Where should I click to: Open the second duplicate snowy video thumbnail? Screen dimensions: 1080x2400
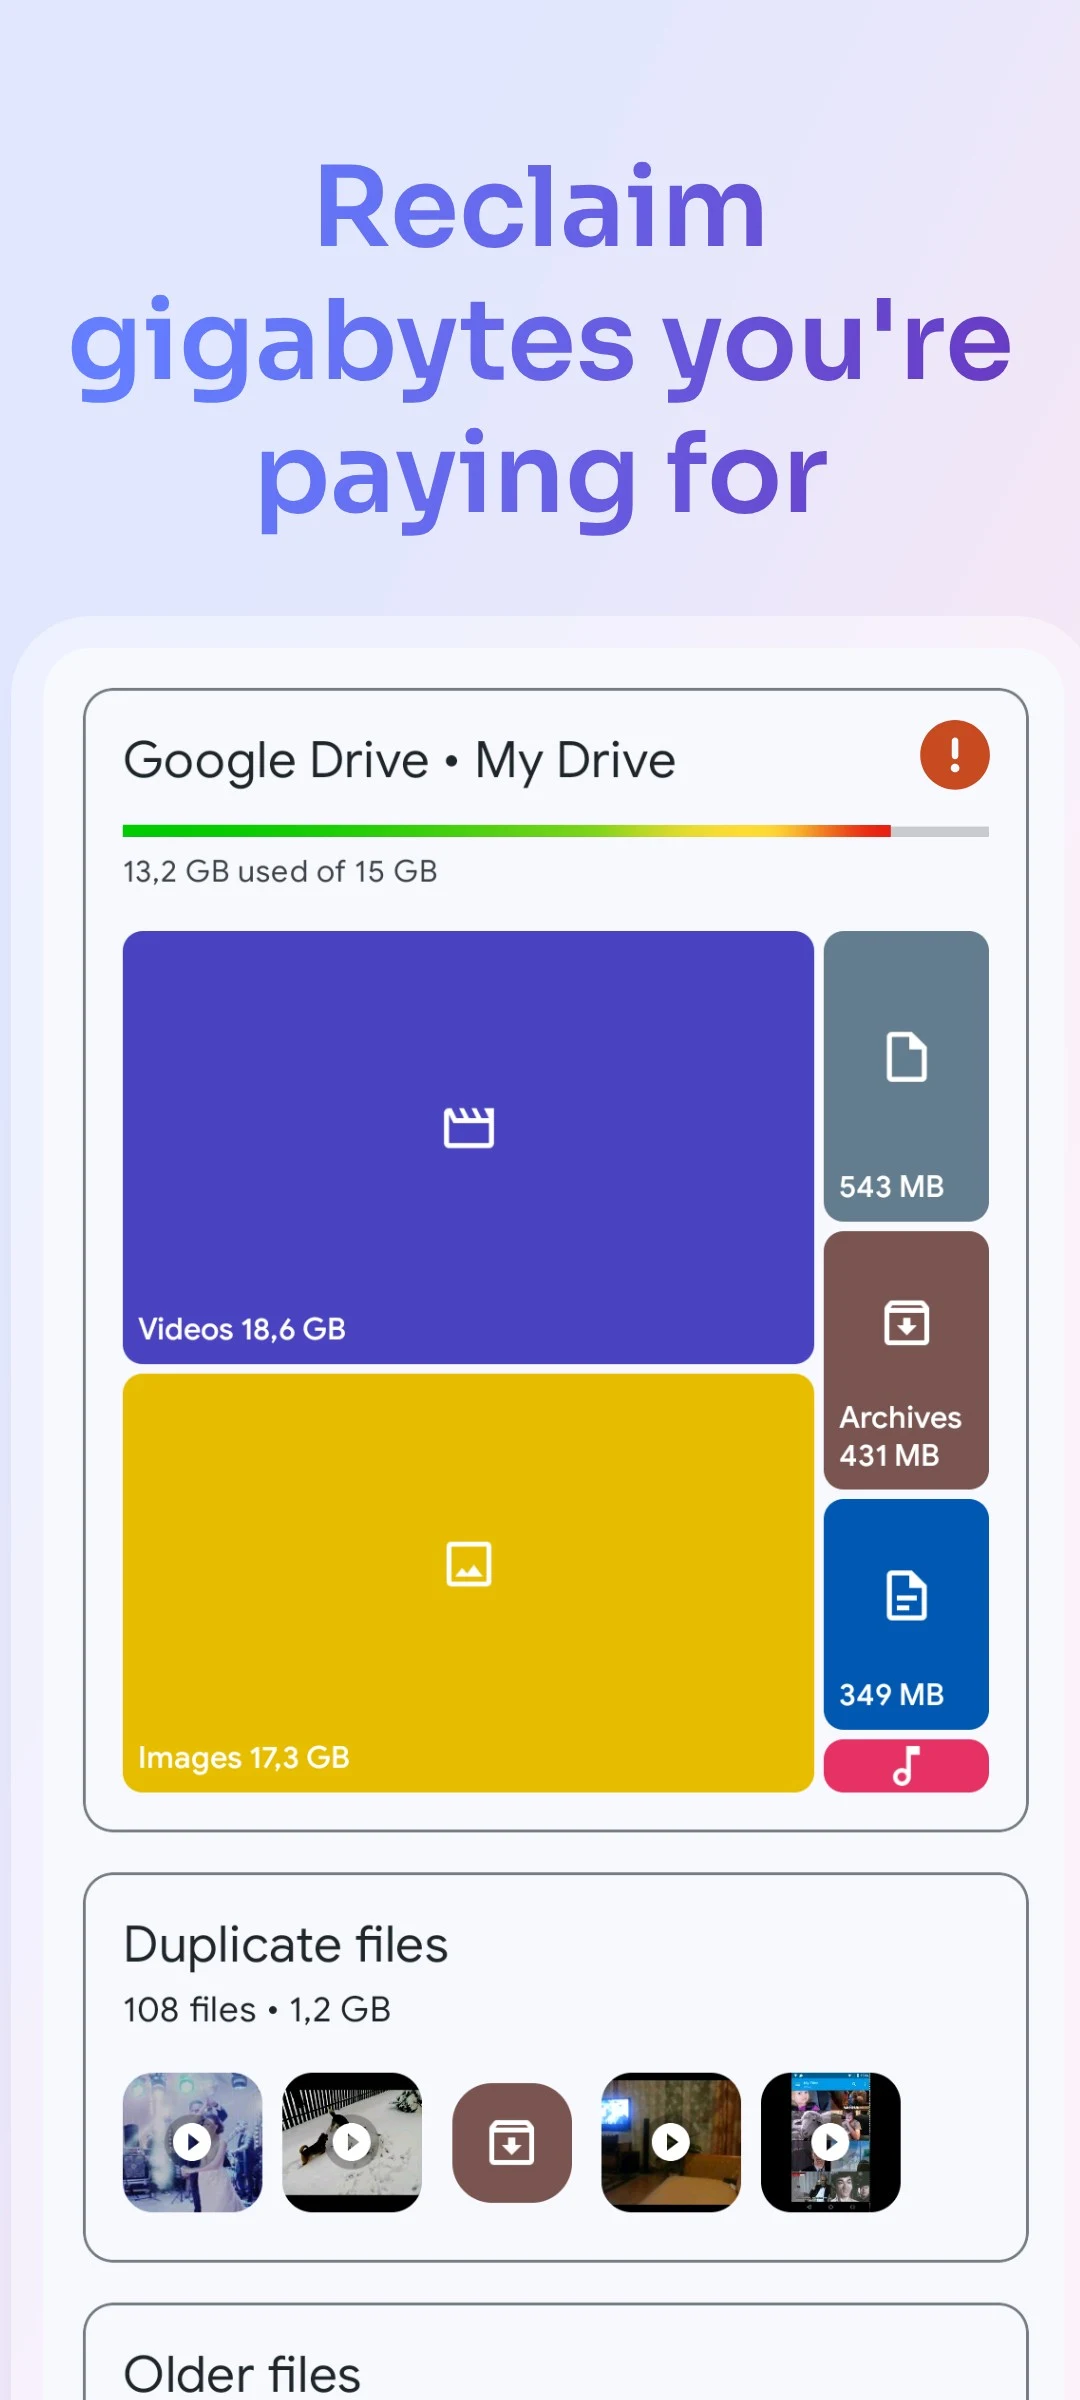coord(352,2142)
